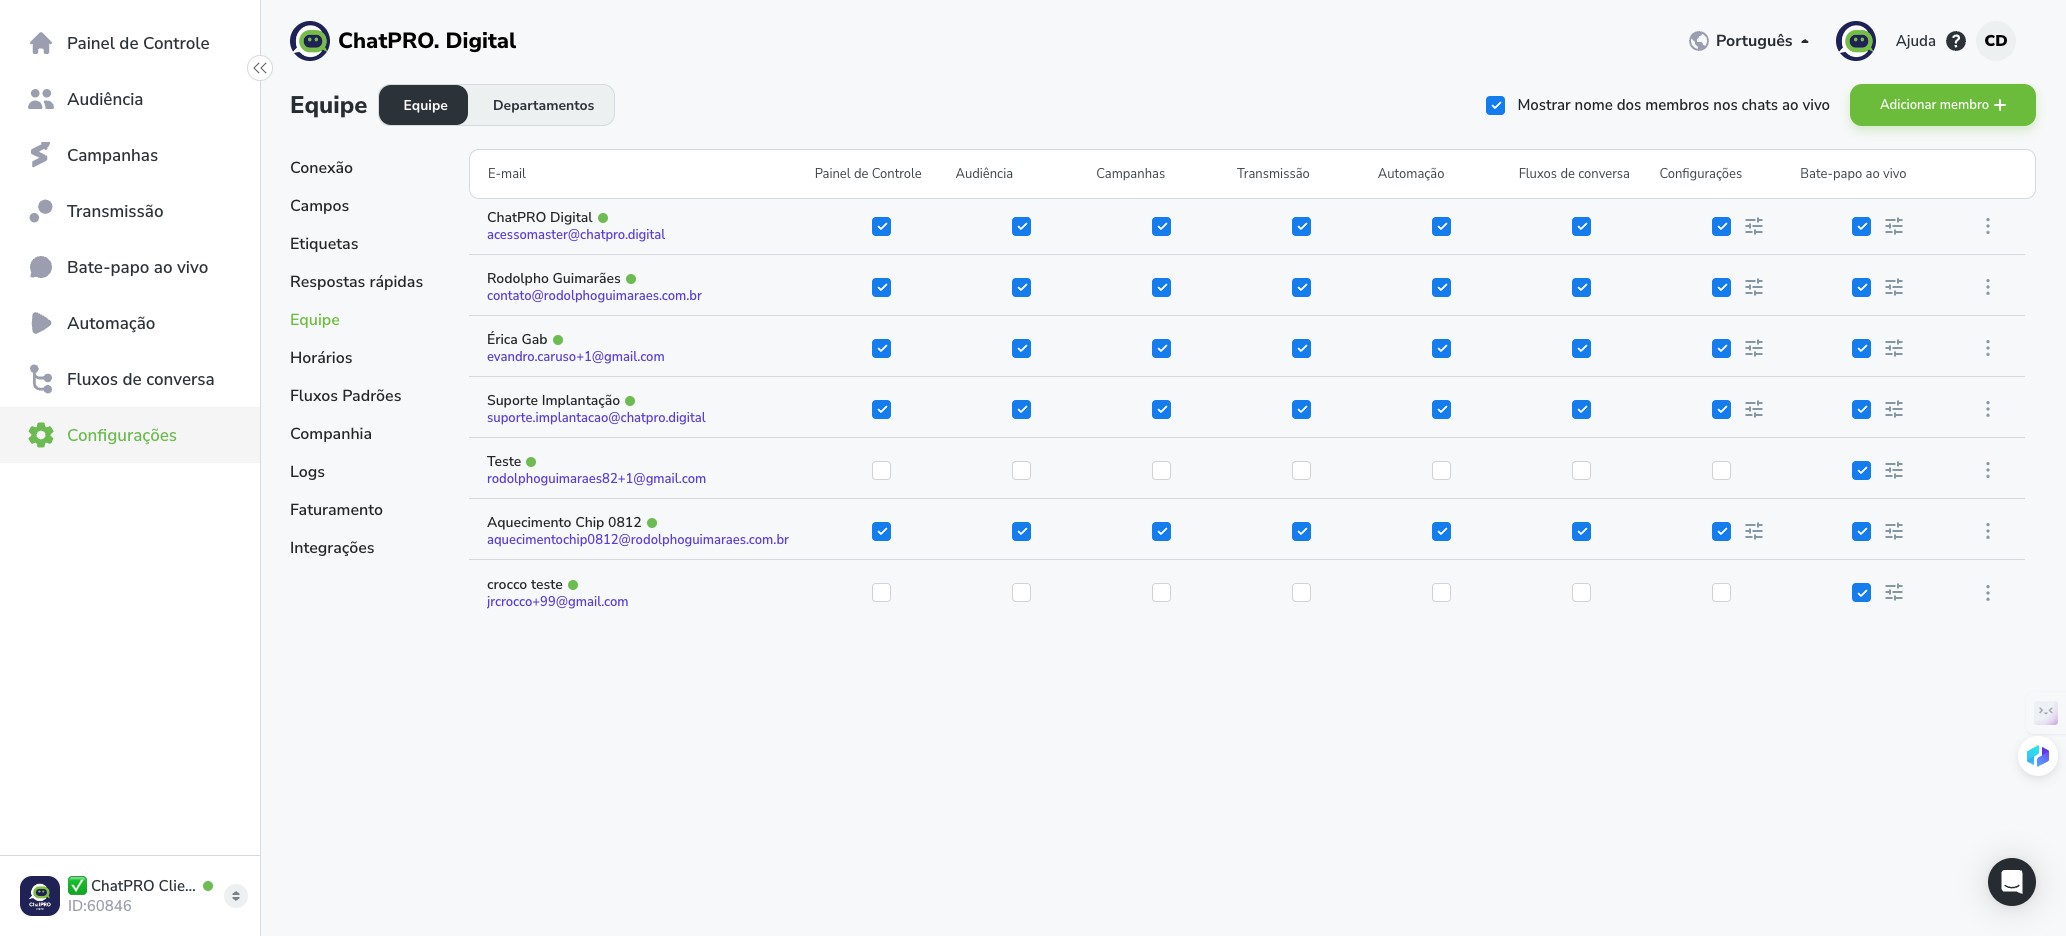Click the Fluxos de conversa branch icon
The height and width of the screenshot is (936, 2066).
tap(41, 379)
